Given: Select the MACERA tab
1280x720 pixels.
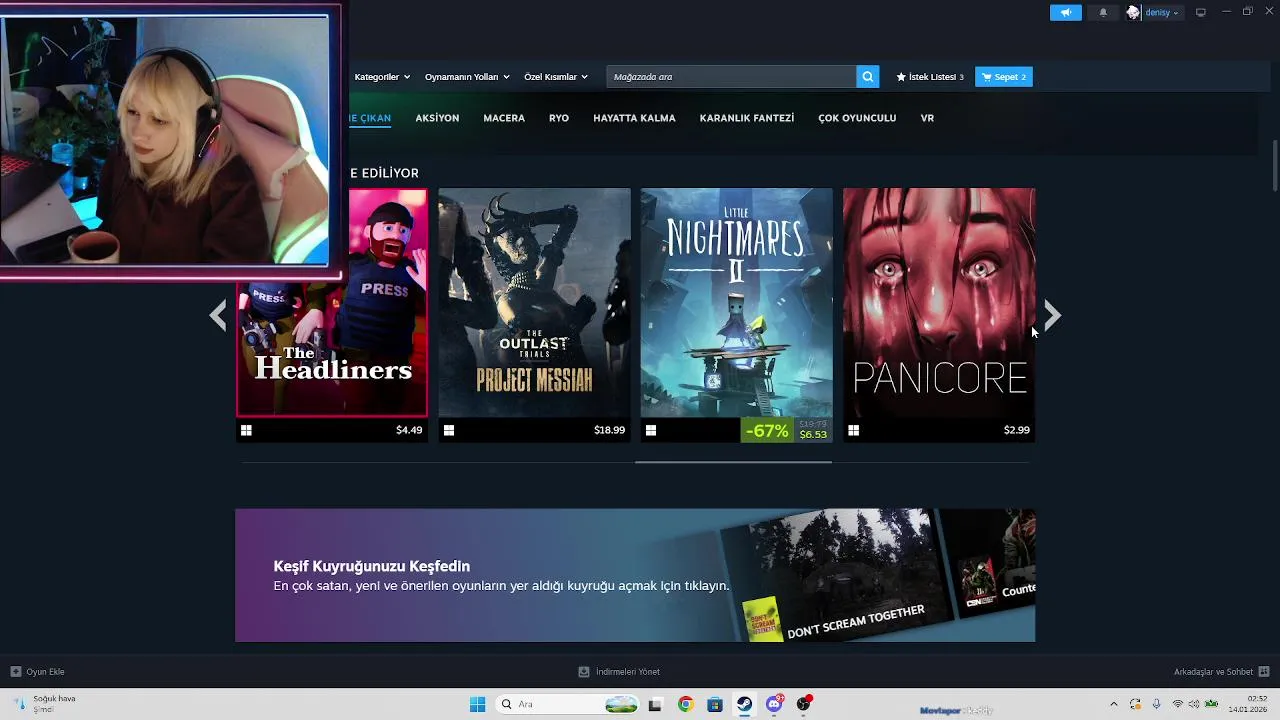Looking at the screenshot, I should point(504,118).
